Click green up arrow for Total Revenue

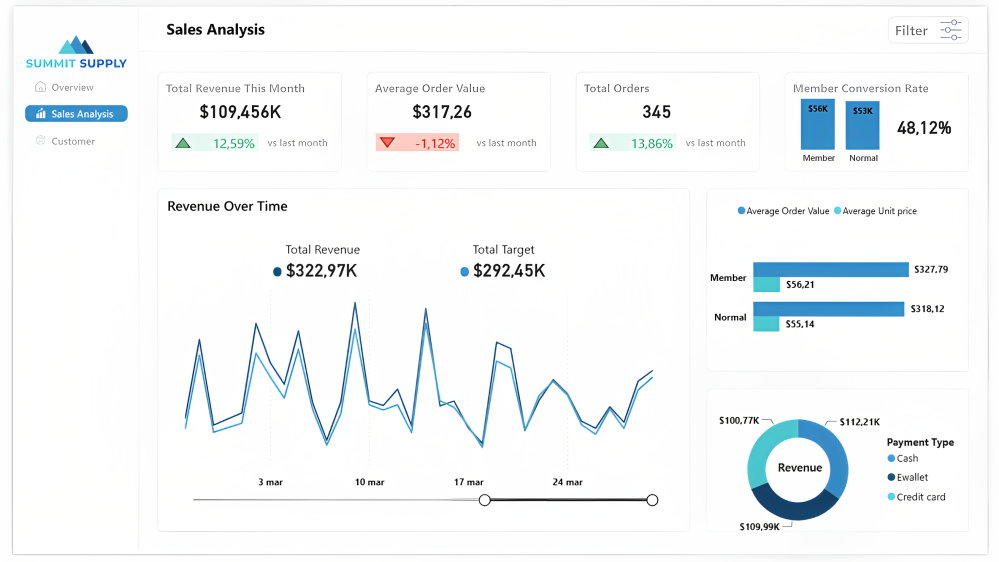(x=183, y=143)
